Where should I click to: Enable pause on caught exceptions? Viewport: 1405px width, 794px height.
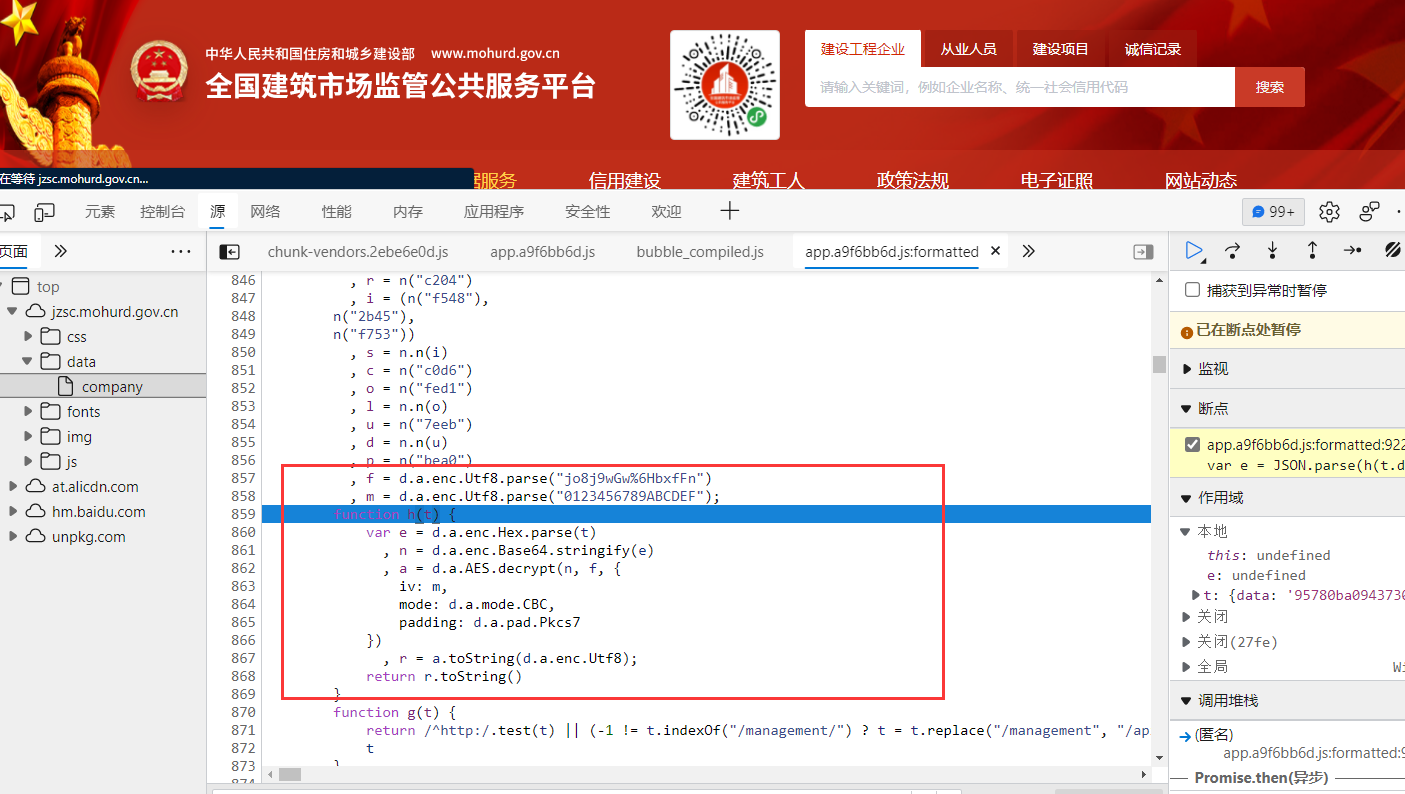coord(1192,290)
